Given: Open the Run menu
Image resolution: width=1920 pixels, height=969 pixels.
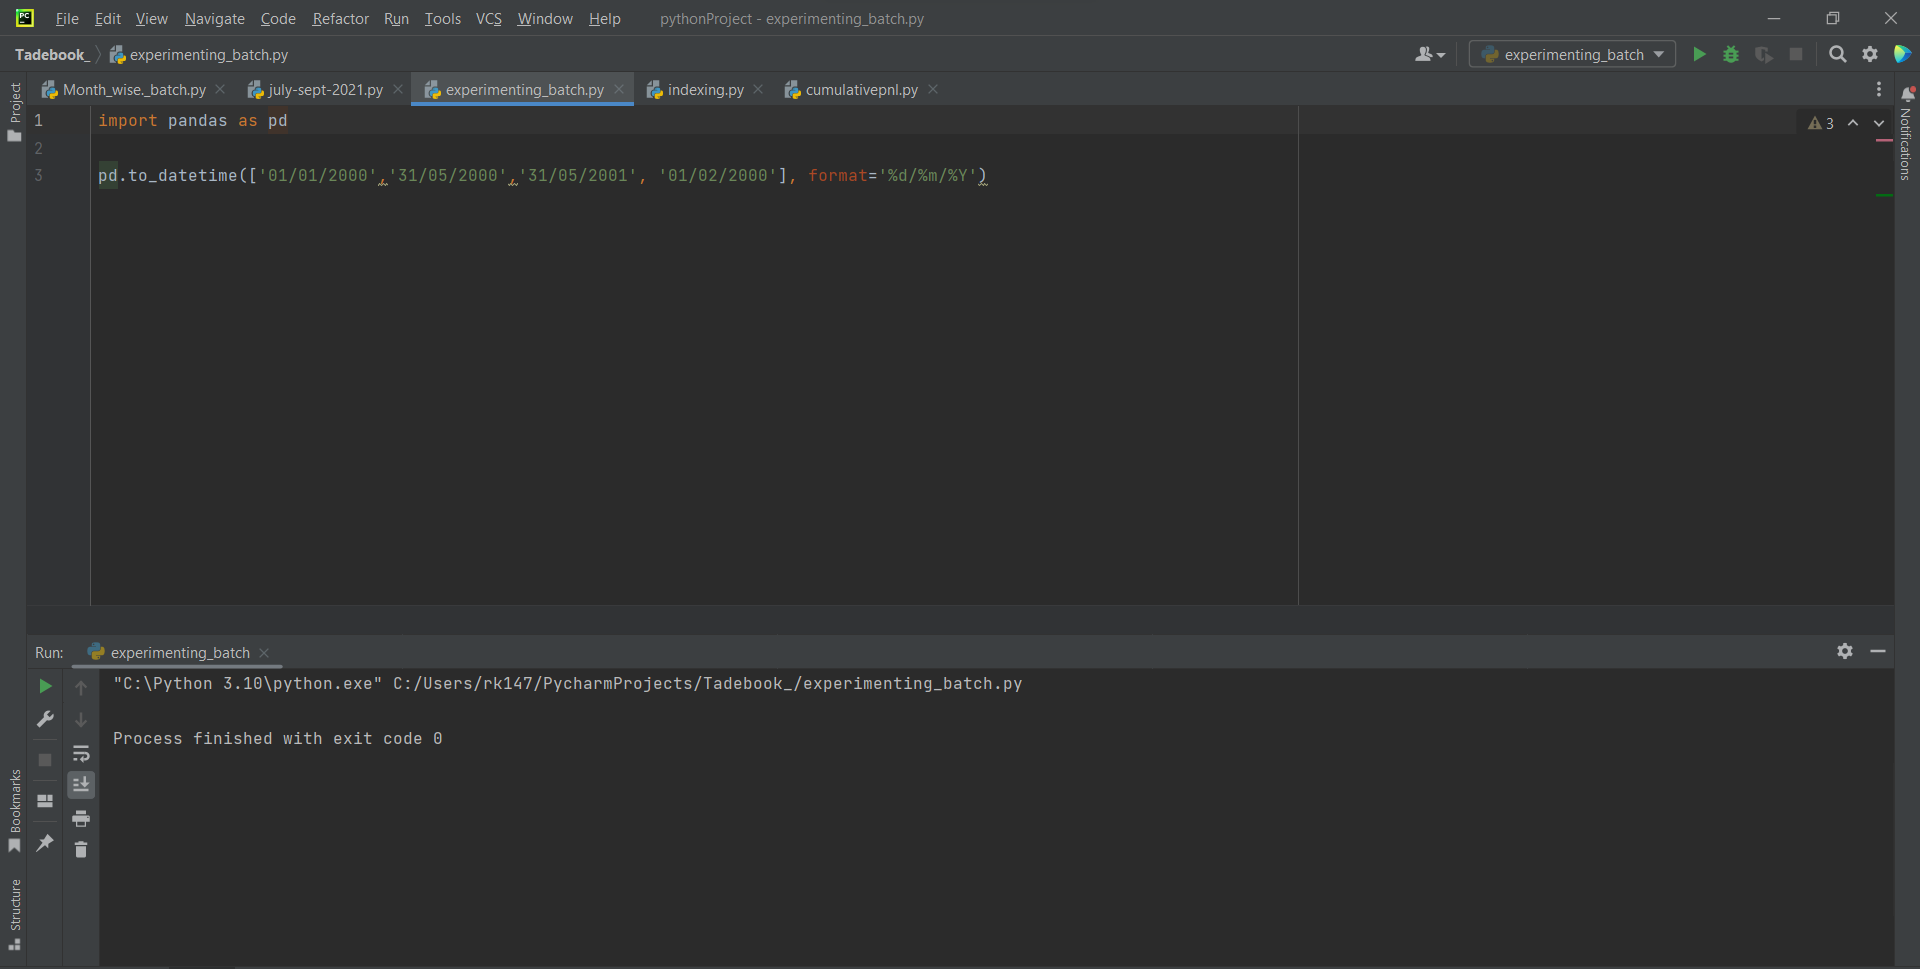Looking at the screenshot, I should tap(396, 18).
